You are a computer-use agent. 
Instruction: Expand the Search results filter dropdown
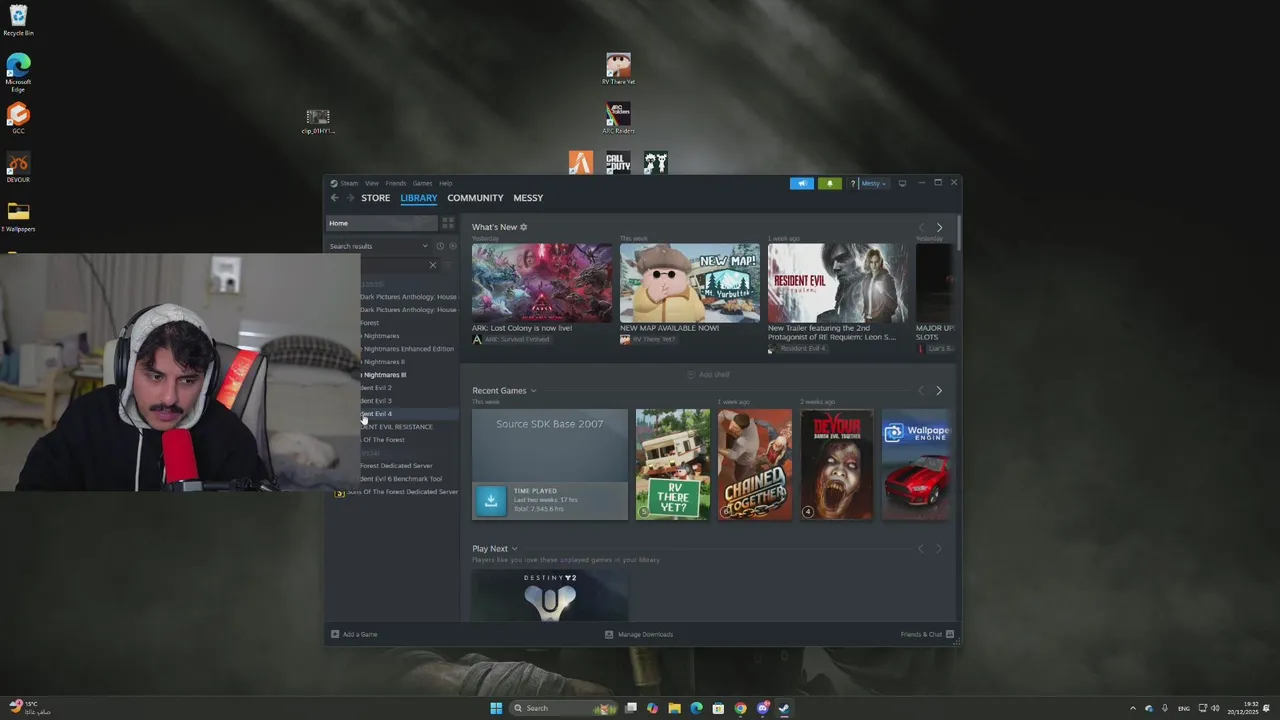pyautogui.click(x=425, y=246)
